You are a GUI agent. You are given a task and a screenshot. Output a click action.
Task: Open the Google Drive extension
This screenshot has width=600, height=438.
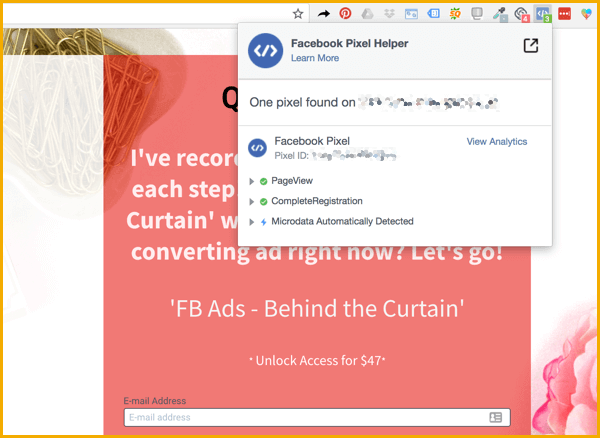[367, 14]
